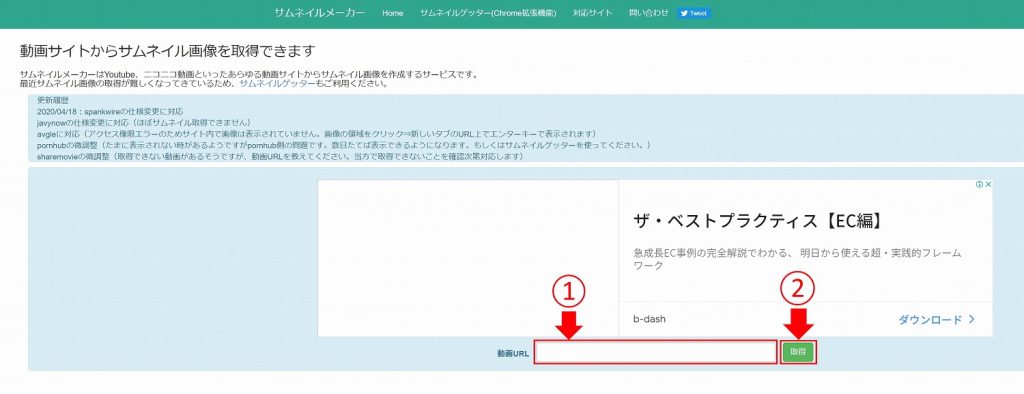
Task: Click the green 取得 button
Action: point(798,352)
